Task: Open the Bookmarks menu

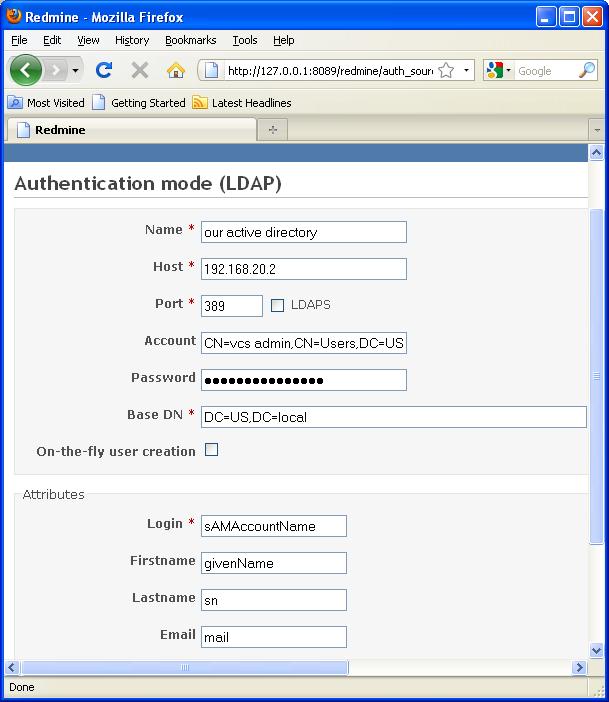Action: click(191, 40)
